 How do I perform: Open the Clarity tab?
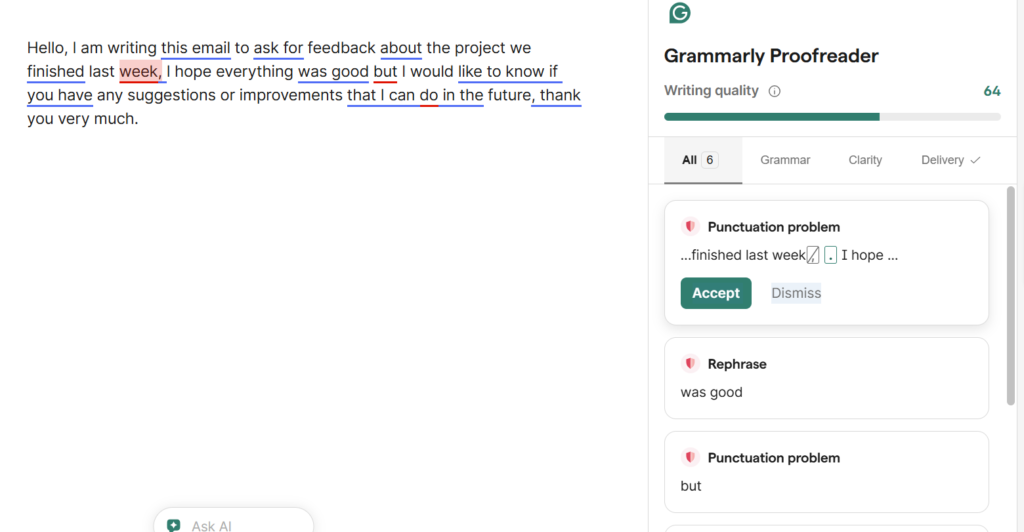[865, 160]
